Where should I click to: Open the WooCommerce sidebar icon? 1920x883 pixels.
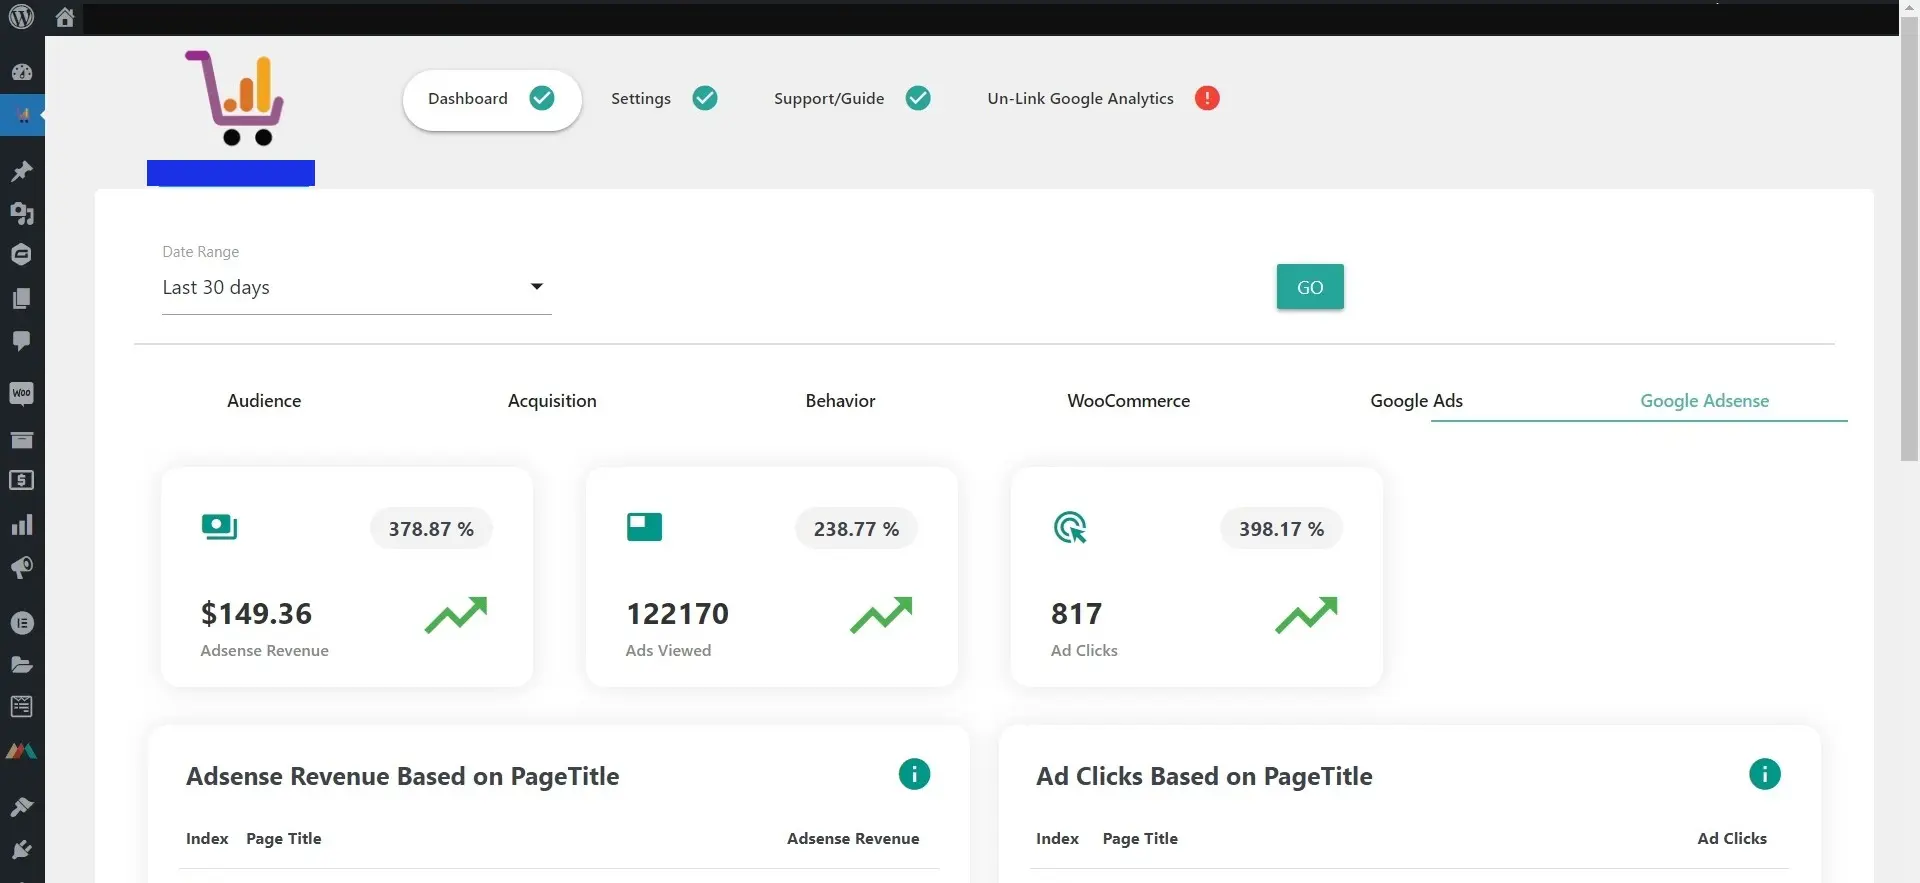(22, 393)
